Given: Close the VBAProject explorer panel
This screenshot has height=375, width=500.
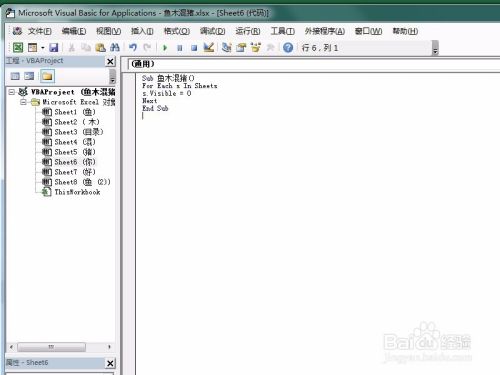Looking at the screenshot, I should 110,61.
